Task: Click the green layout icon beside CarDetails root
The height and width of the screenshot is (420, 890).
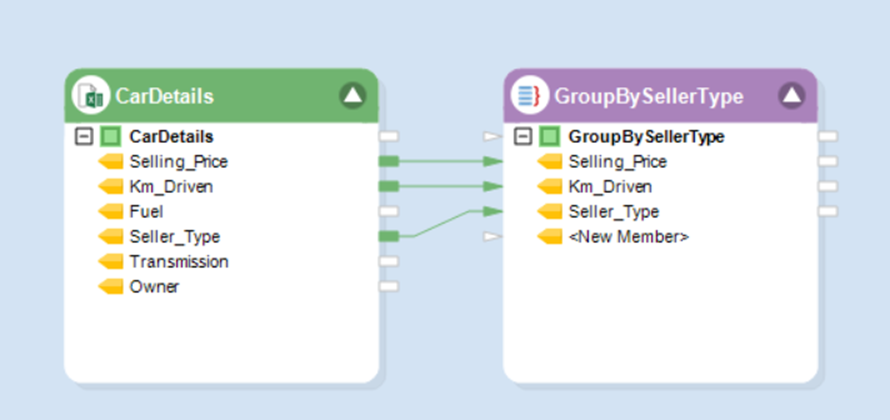Action: tap(110, 137)
